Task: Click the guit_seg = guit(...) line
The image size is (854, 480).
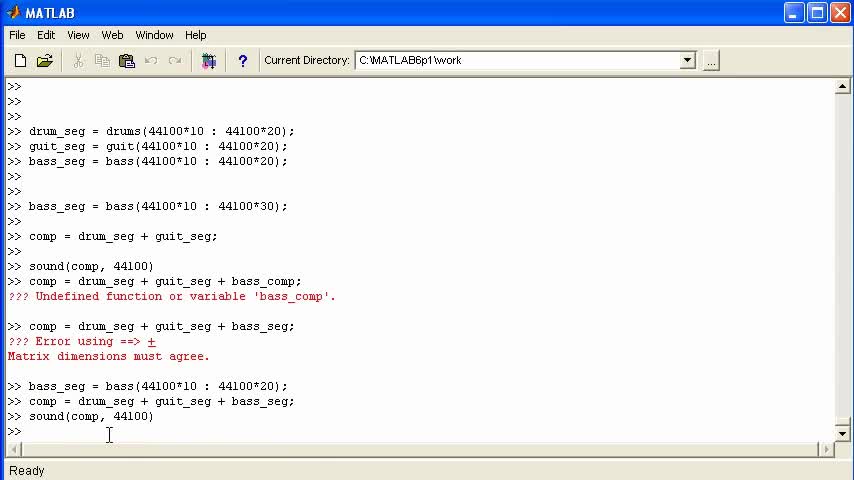Action: point(158,147)
